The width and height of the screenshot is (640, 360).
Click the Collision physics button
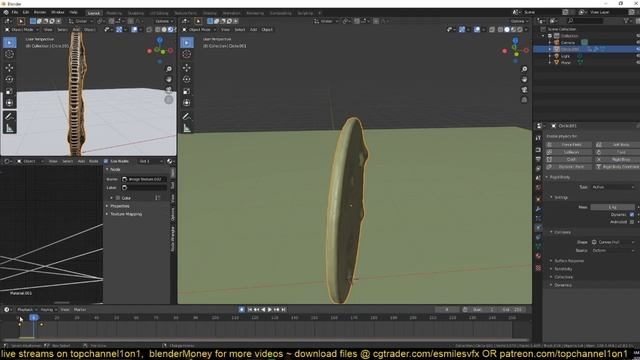point(569,152)
